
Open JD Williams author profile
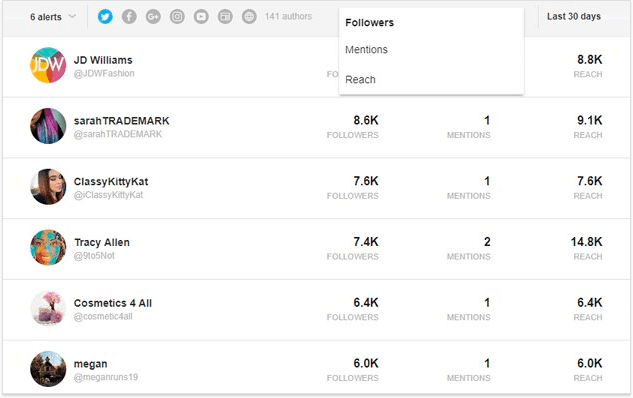pos(103,60)
